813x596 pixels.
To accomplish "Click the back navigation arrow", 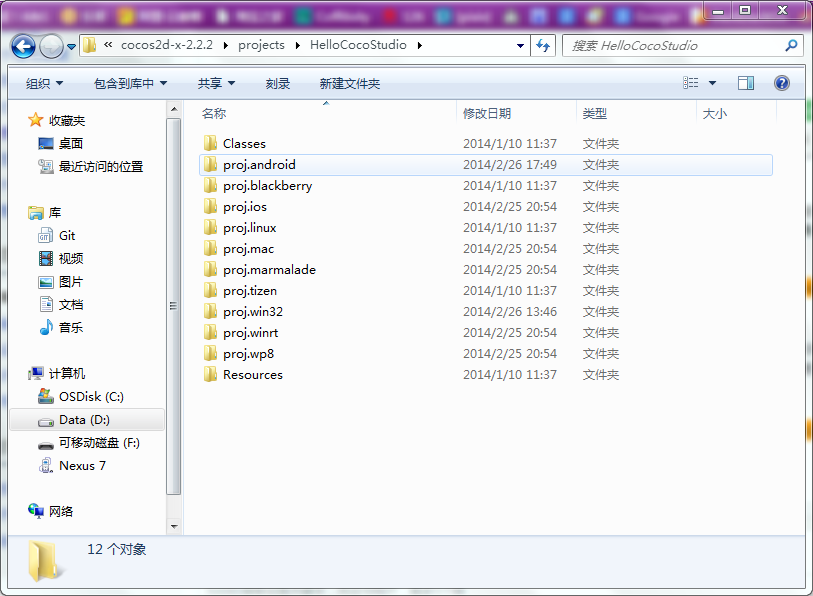I will click(x=22, y=46).
